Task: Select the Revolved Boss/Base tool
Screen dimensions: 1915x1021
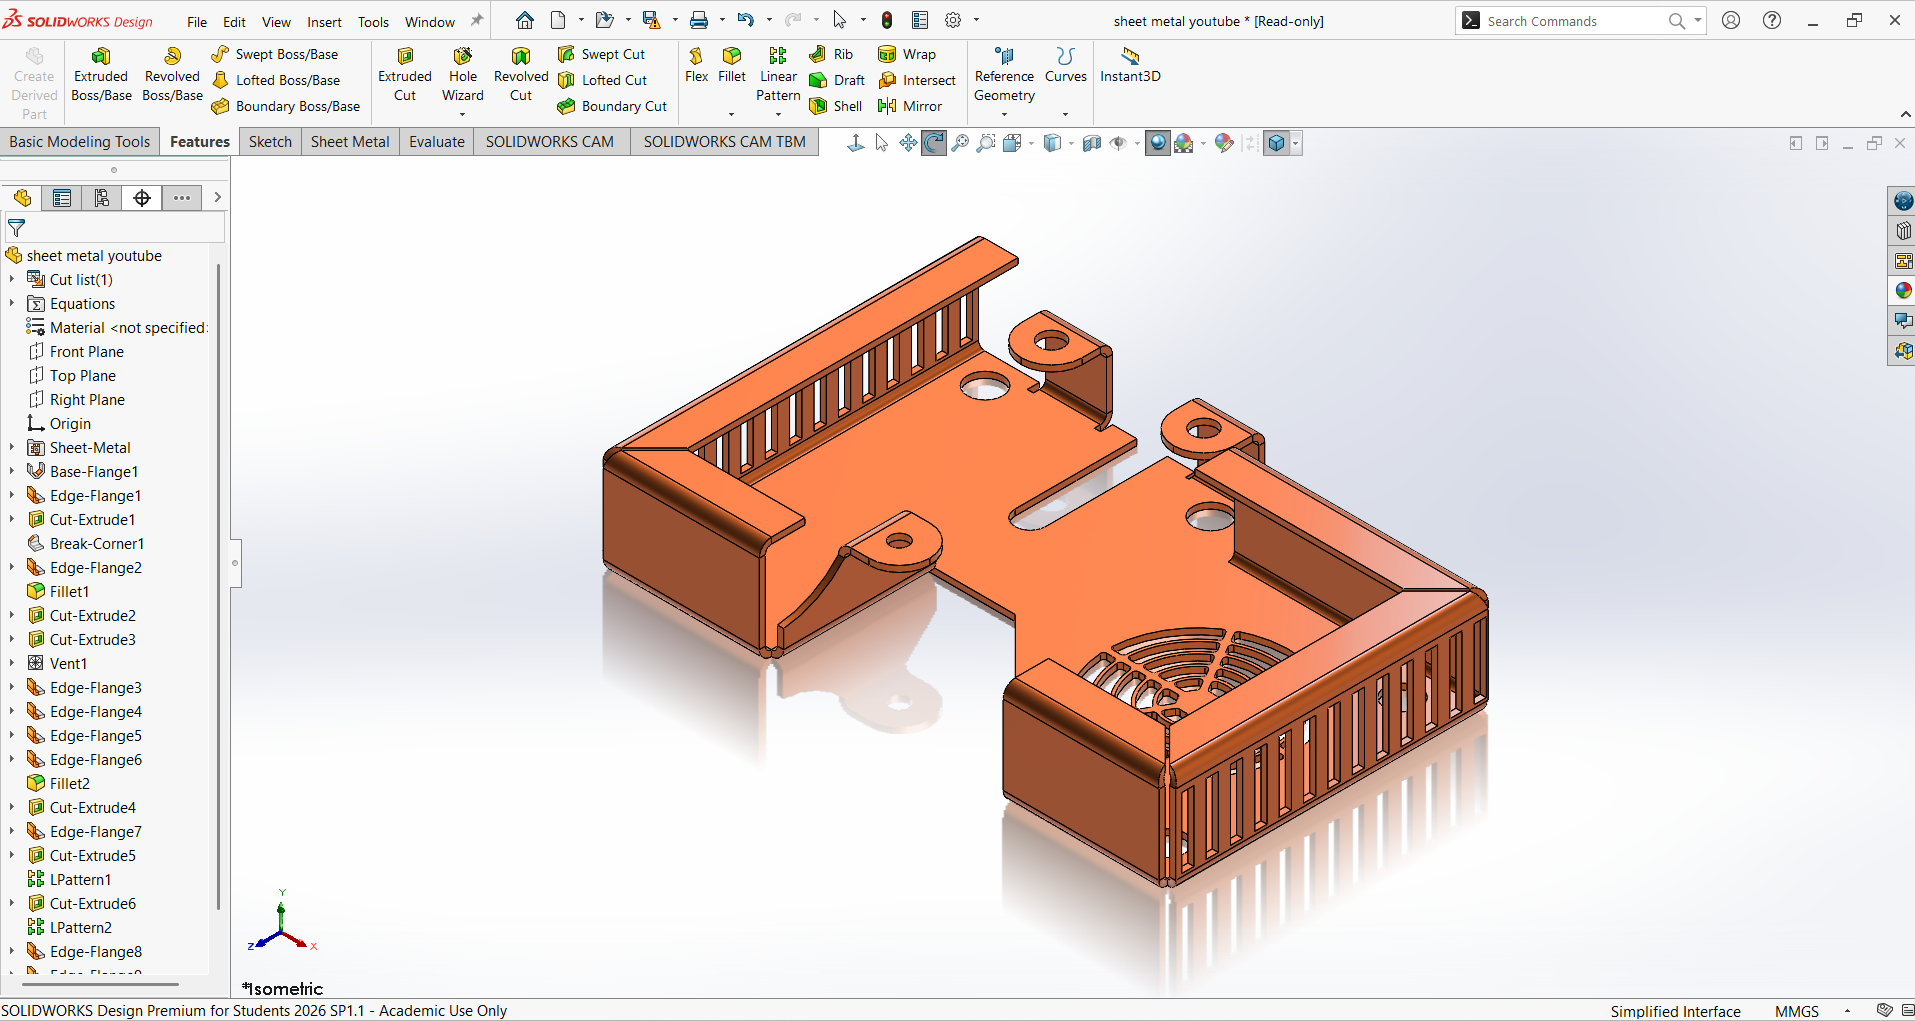Action: 172,74
